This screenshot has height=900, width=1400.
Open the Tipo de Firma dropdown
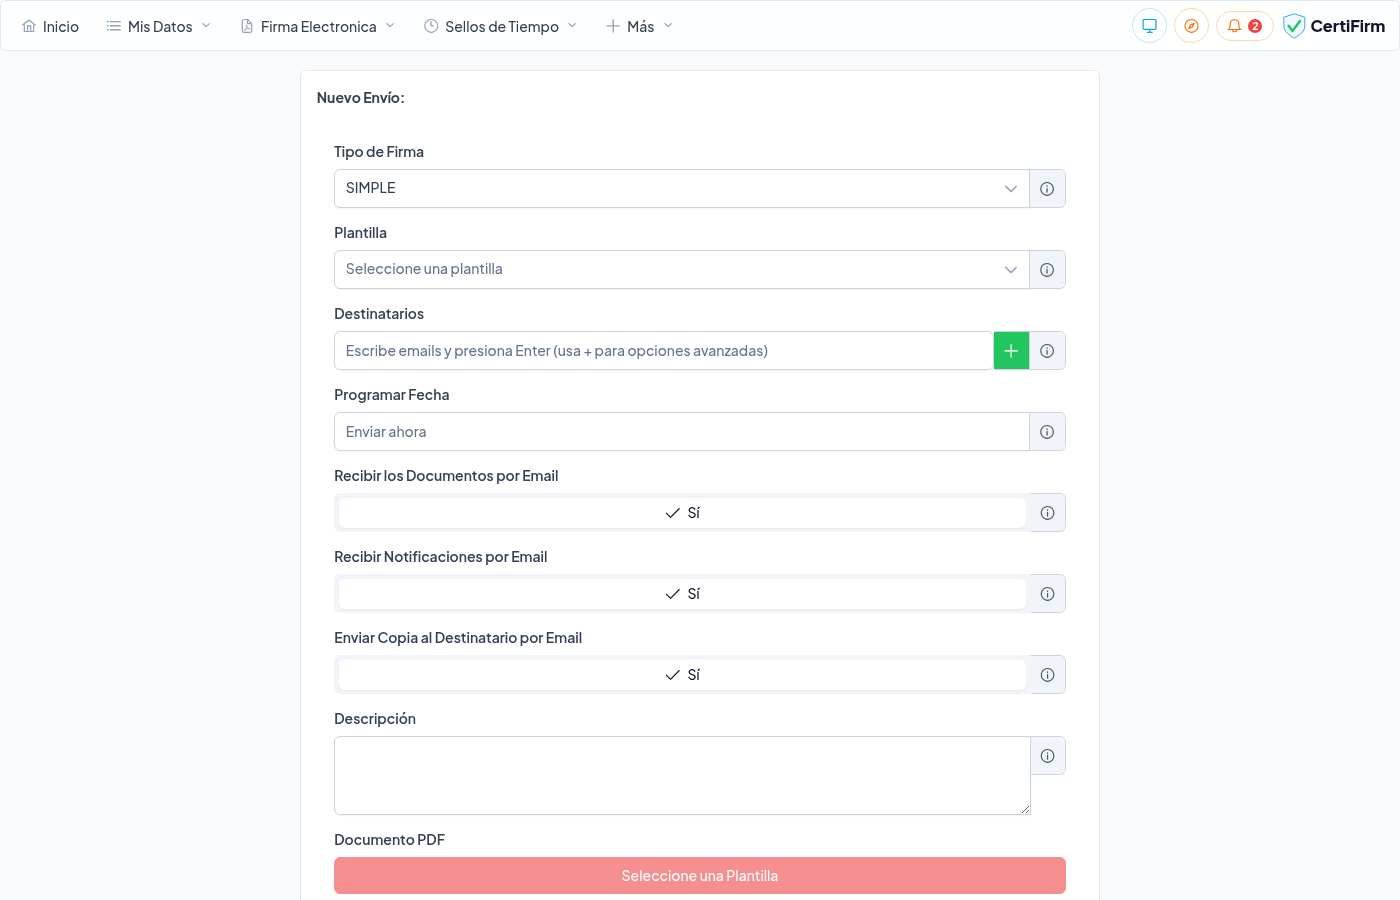pos(681,189)
